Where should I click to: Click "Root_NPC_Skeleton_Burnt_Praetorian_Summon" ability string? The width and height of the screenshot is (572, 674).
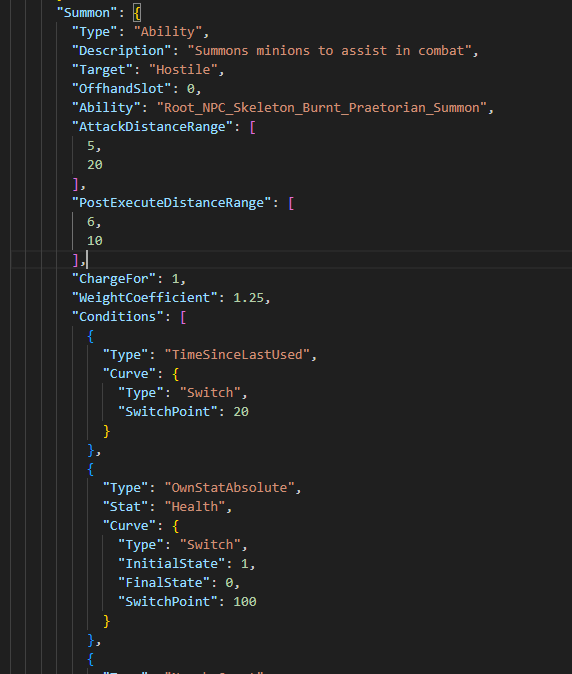322,107
